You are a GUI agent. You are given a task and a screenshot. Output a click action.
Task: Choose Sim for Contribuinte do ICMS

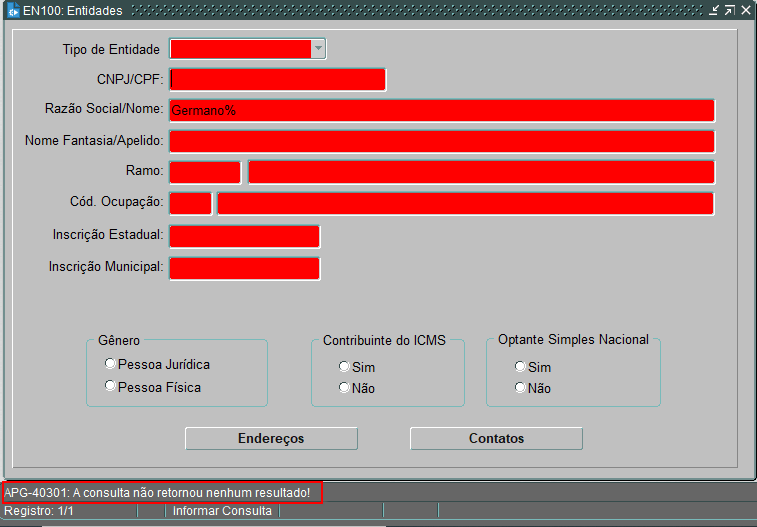click(344, 366)
